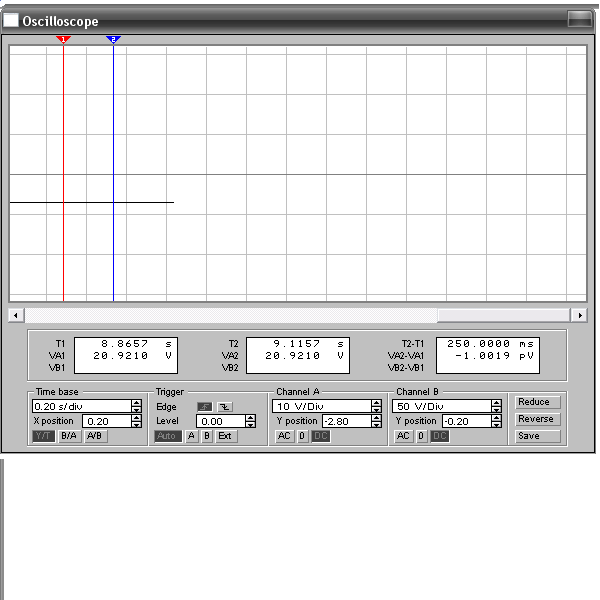600x600 pixels.
Task: Select Y/T display mode
Action: tap(43, 436)
